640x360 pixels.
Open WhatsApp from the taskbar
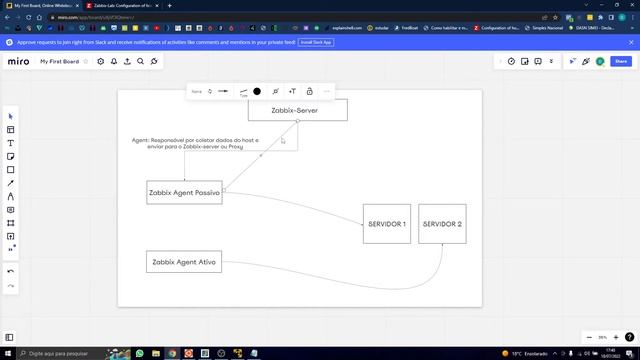tap(140, 353)
